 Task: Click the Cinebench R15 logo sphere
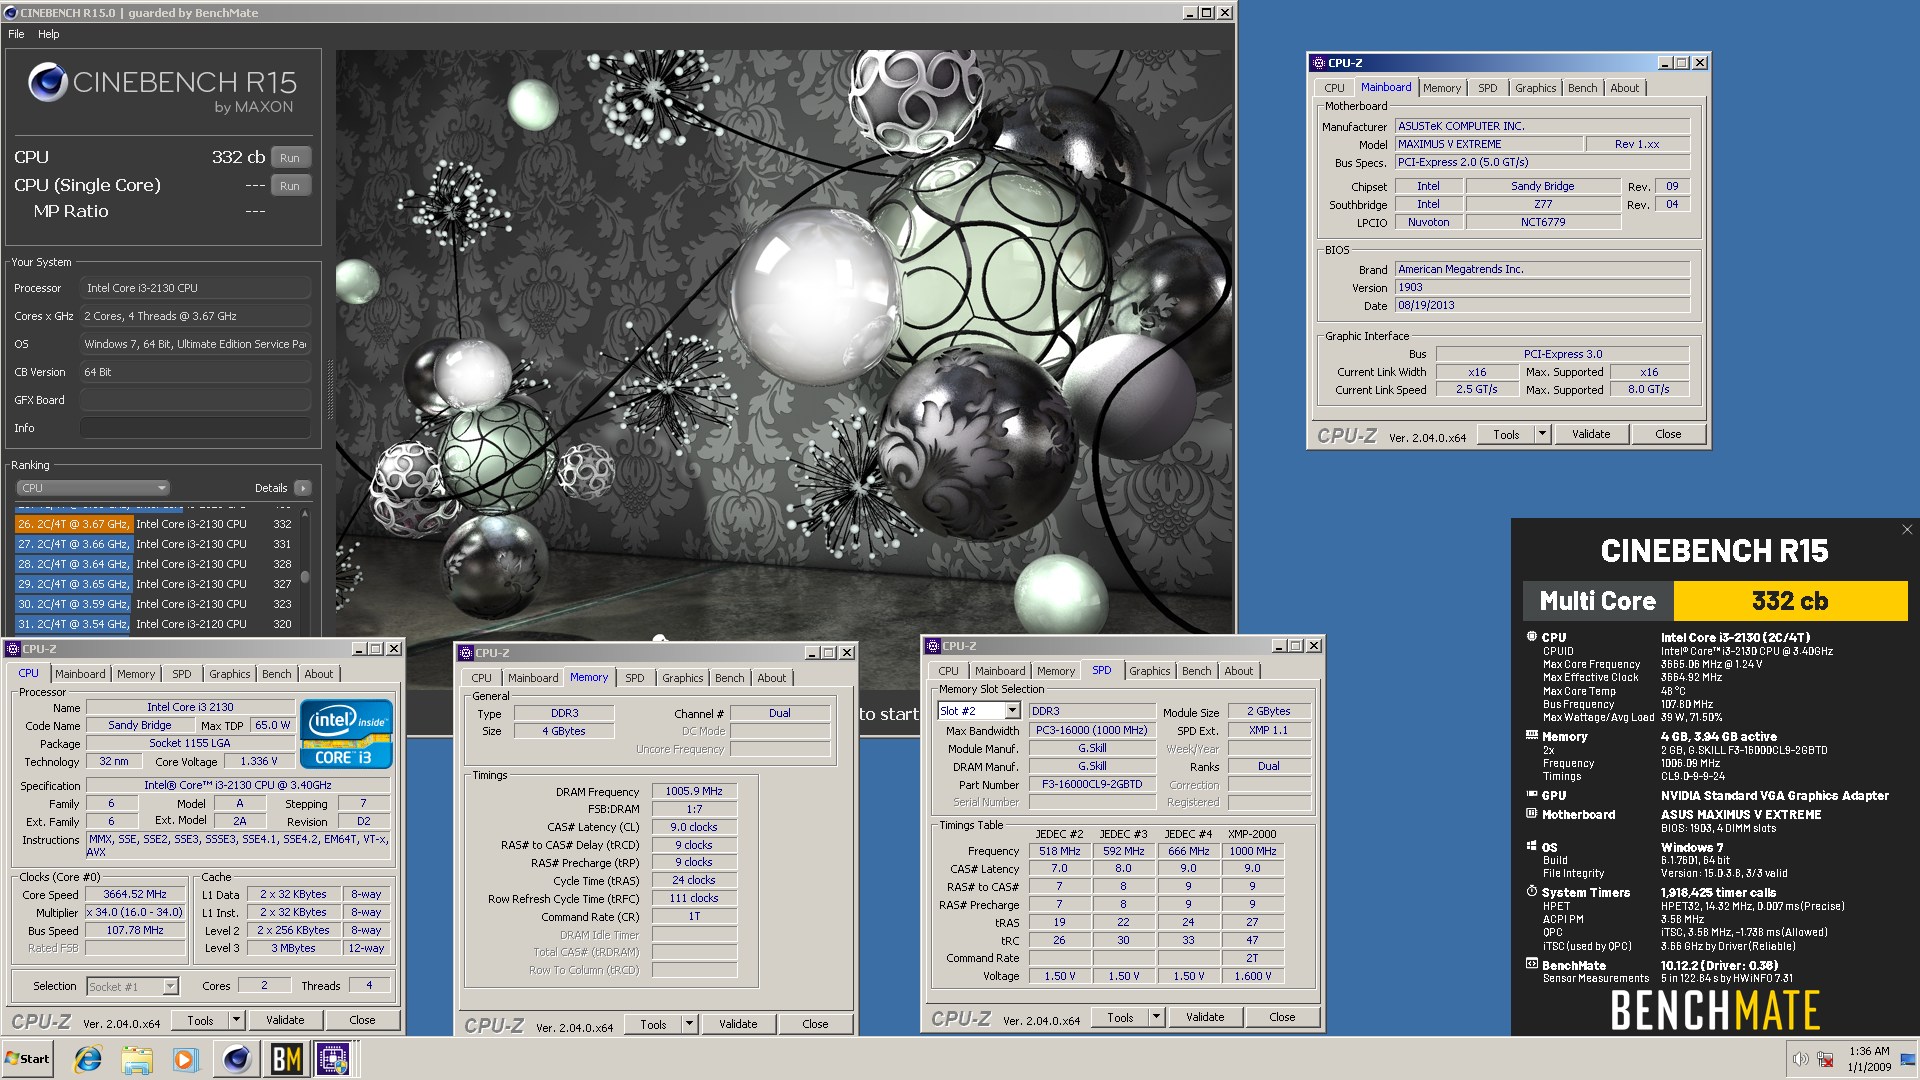pos(47,82)
